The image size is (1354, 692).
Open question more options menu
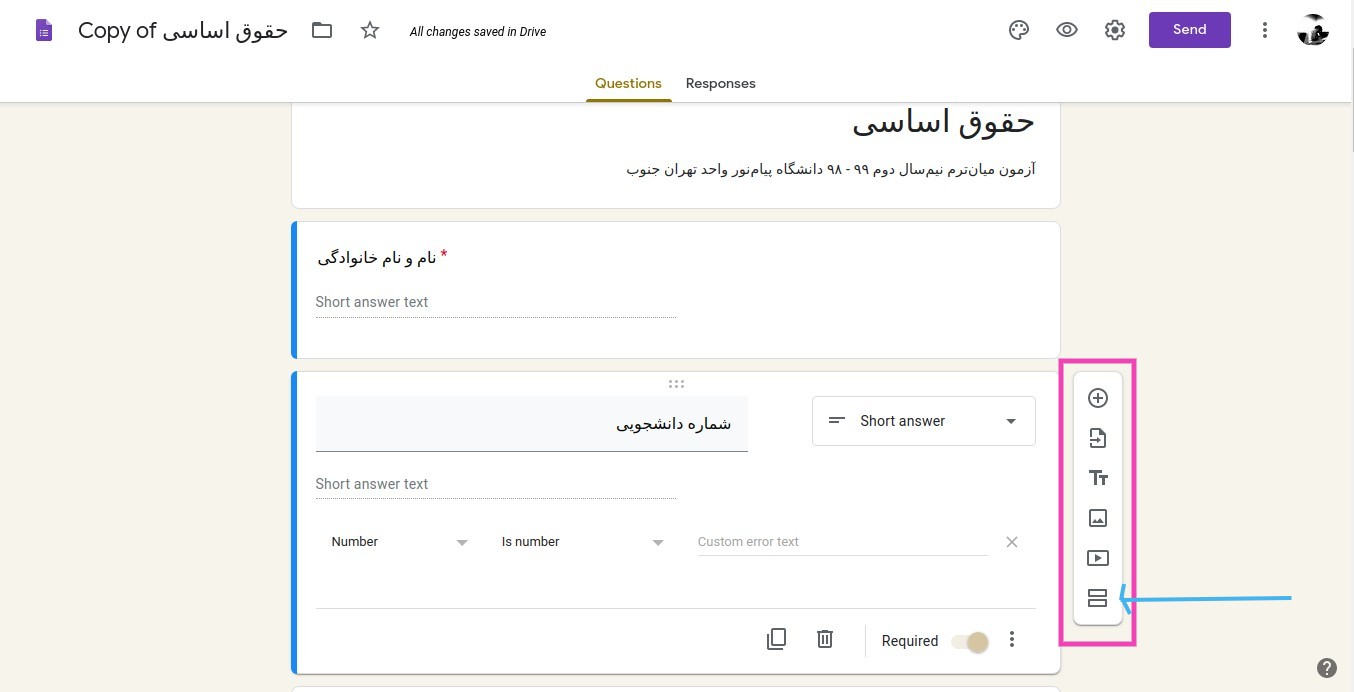pos(1012,640)
